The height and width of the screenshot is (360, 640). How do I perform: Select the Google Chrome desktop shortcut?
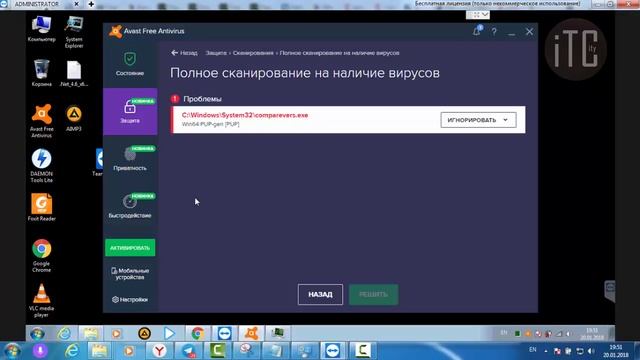(x=41, y=256)
